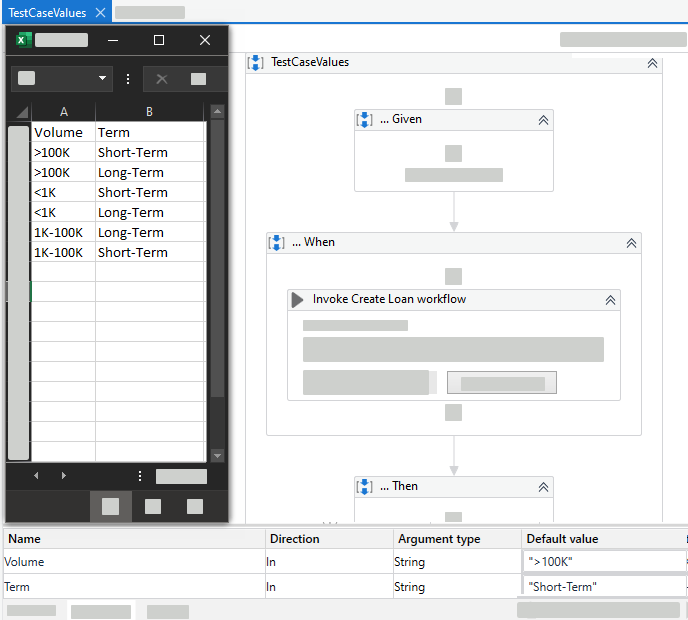Select the second >100K cell in column A

63,172
